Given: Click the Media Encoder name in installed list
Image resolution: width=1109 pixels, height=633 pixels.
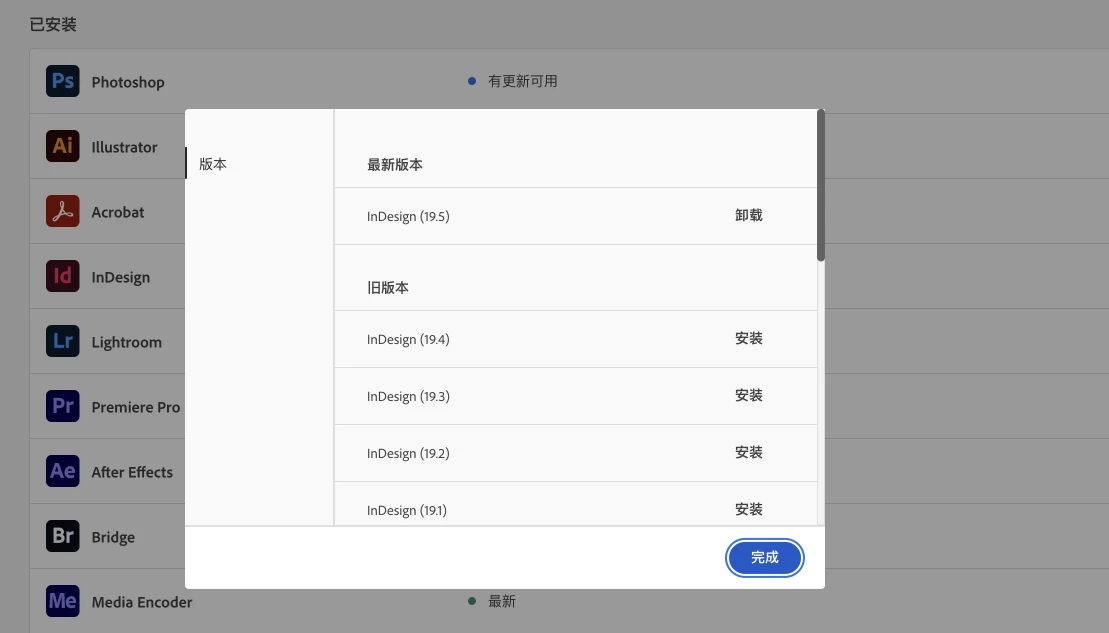Looking at the screenshot, I should (x=141, y=603).
